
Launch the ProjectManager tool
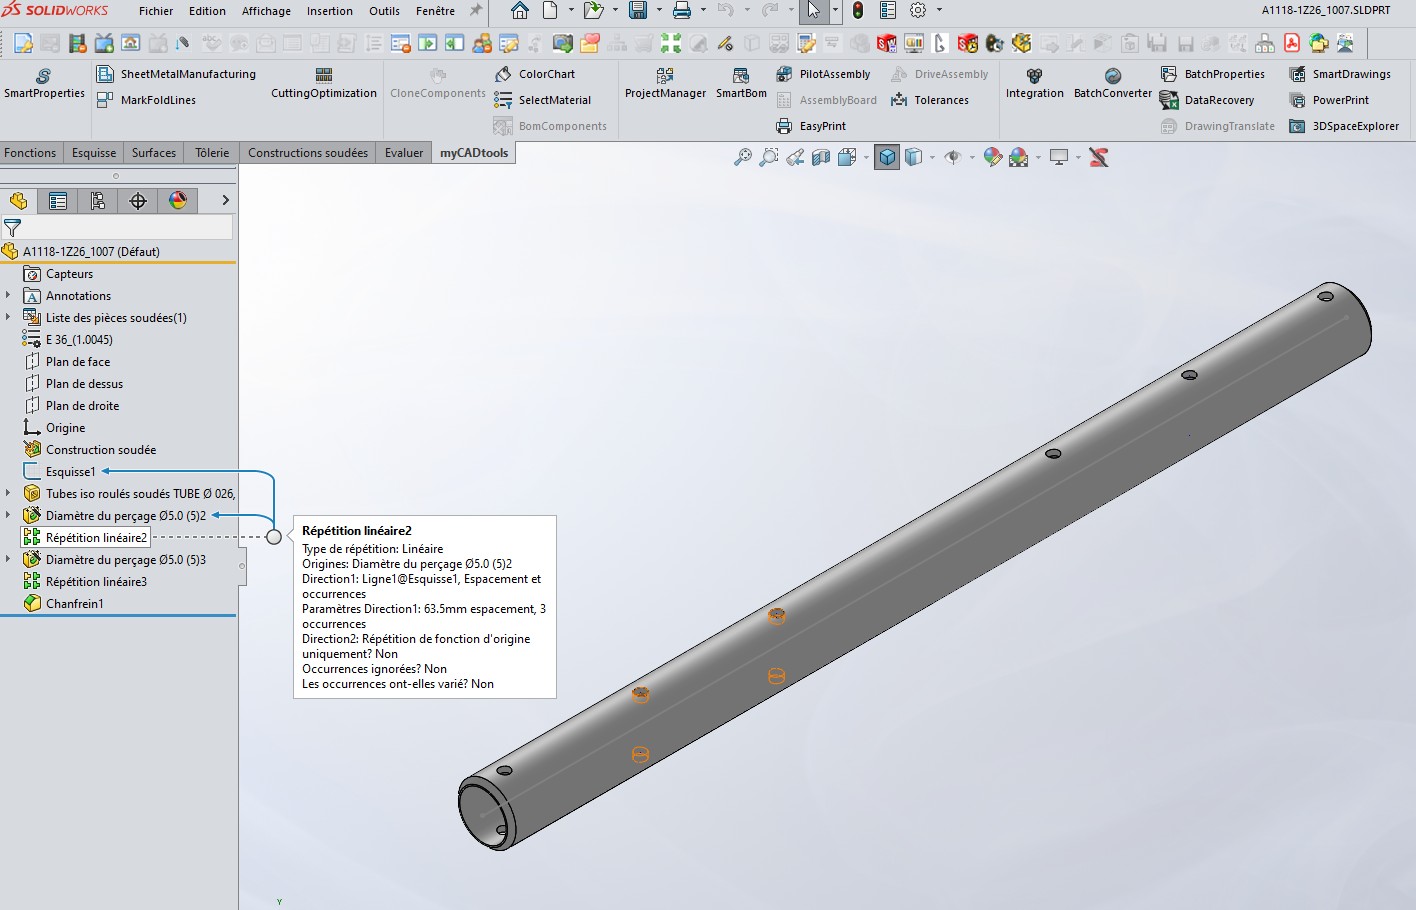pyautogui.click(x=665, y=84)
